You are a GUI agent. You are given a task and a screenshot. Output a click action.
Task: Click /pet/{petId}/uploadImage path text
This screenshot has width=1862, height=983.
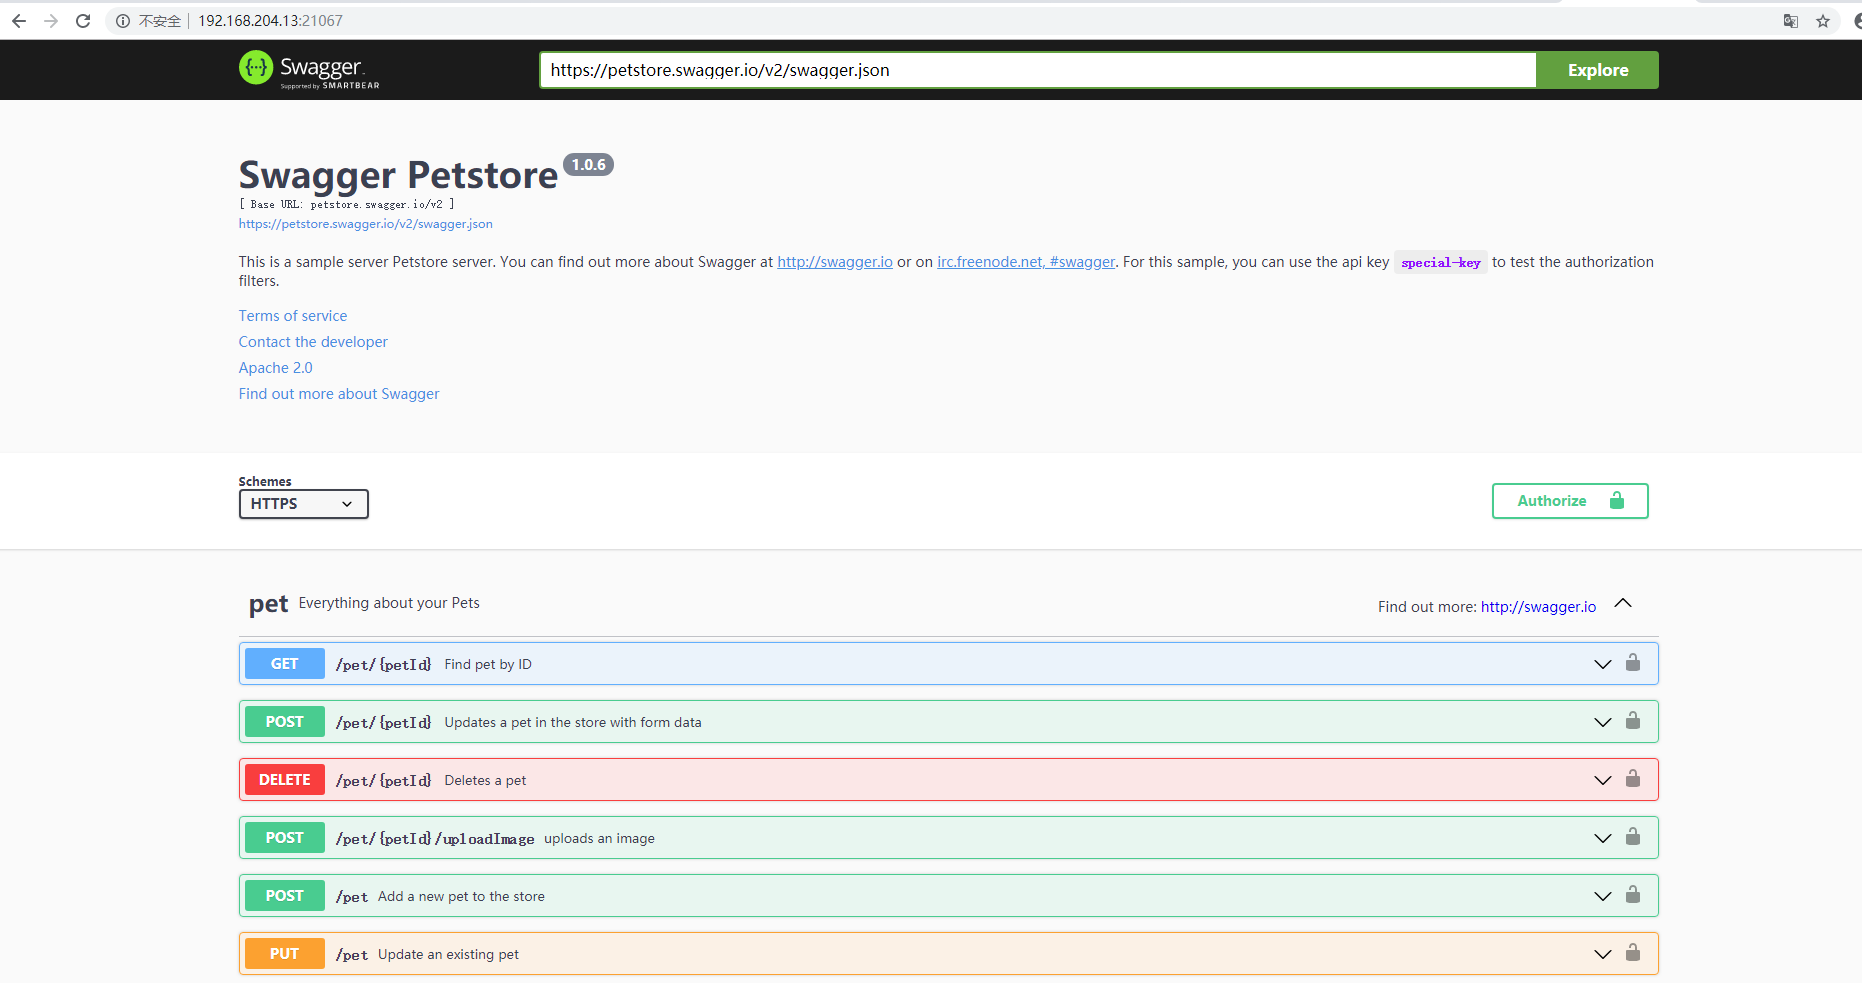(435, 839)
